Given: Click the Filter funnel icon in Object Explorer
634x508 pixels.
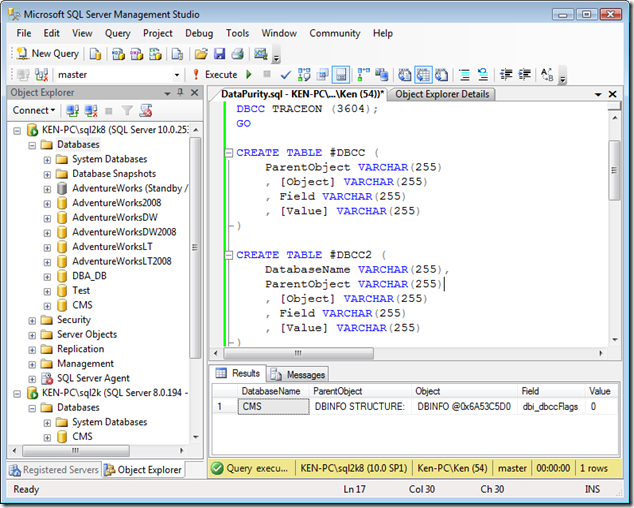Looking at the screenshot, I should click(127, 110).
